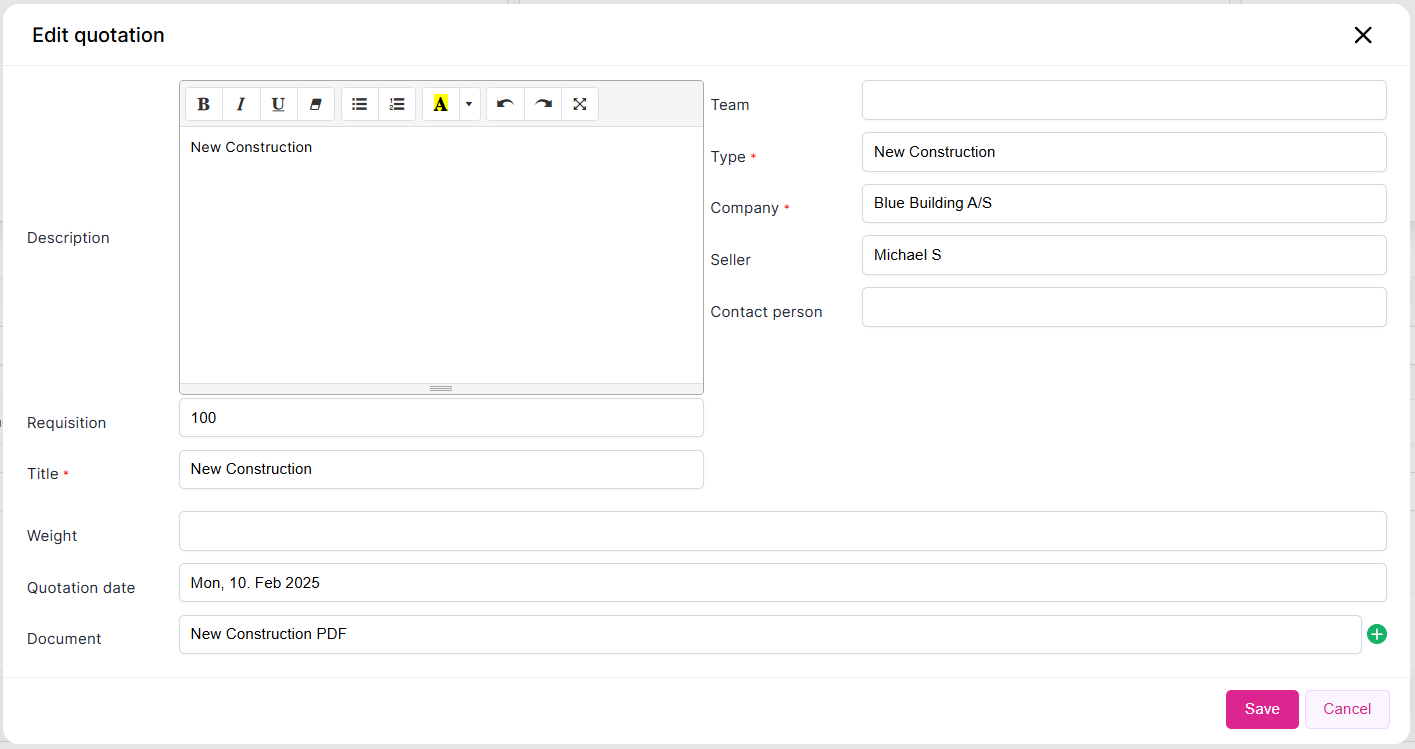Click the green add document icon
The height and width of the screenshot is (749, 1415).
point(1377,634)
